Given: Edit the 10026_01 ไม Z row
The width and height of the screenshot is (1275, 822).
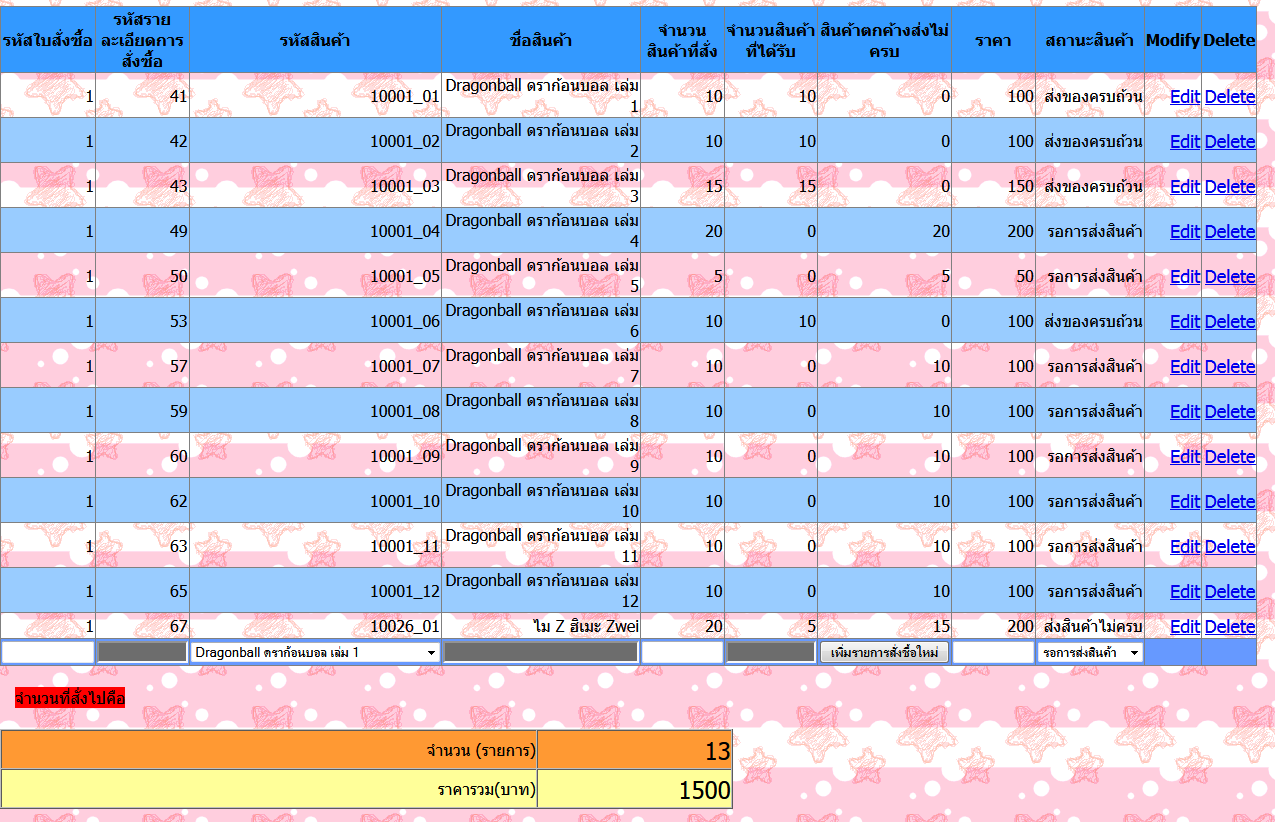Looking at the screenshot, I should point(1185,627).
